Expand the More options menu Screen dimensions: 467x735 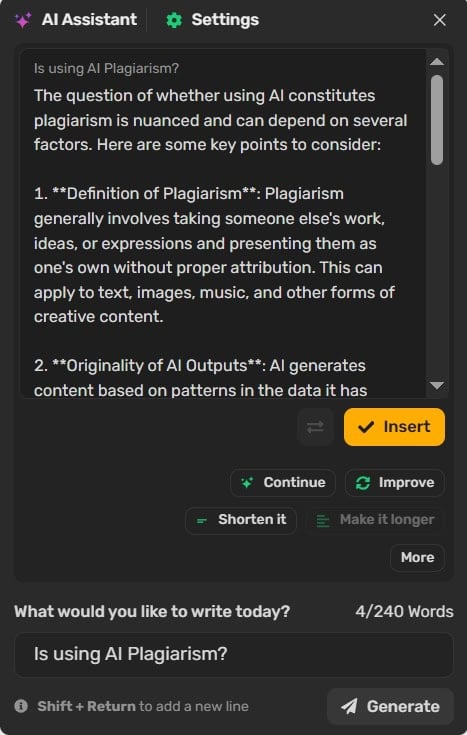pos(417,557)
